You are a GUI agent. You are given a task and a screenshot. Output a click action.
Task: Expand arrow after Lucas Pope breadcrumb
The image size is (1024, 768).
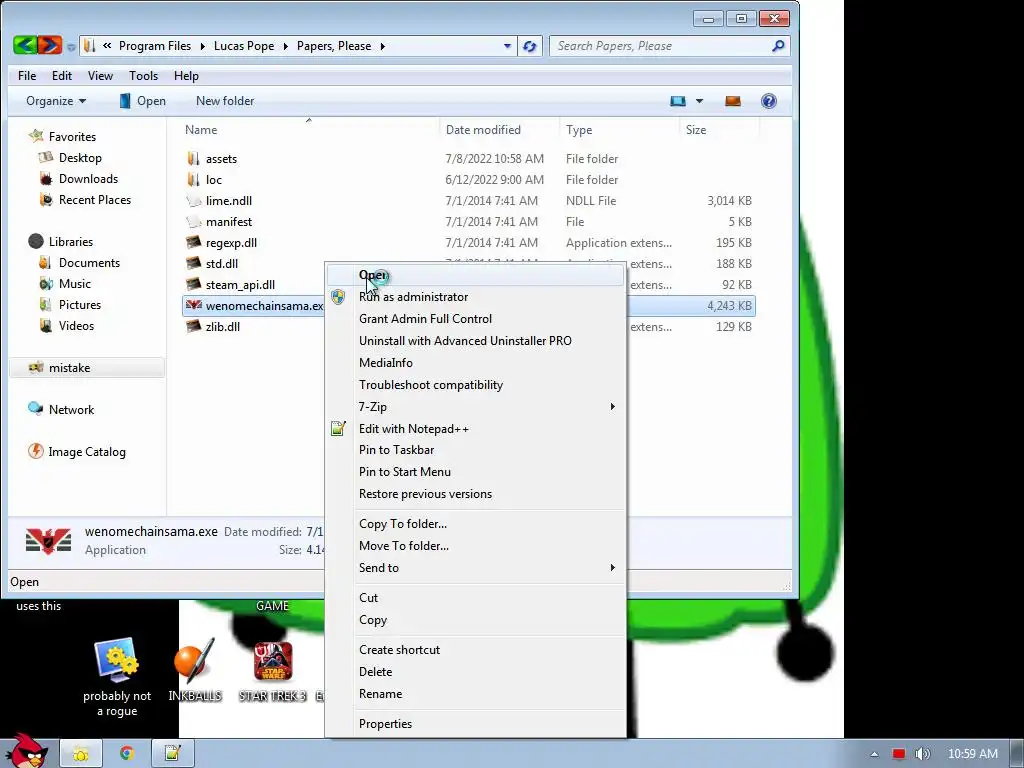(285, 46)
